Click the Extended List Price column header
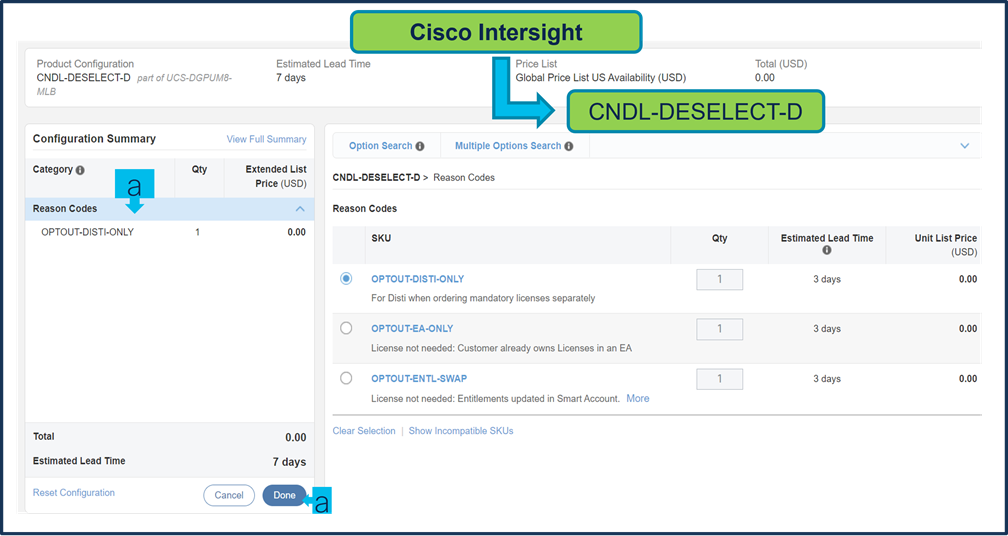This screenshot has width=1008, height=536. pos(276,177)
